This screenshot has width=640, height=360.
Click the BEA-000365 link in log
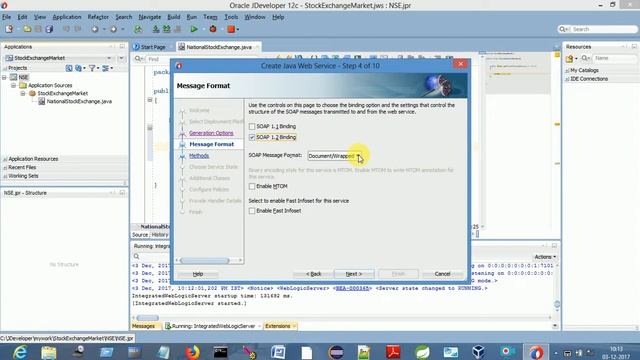point(352,288)
